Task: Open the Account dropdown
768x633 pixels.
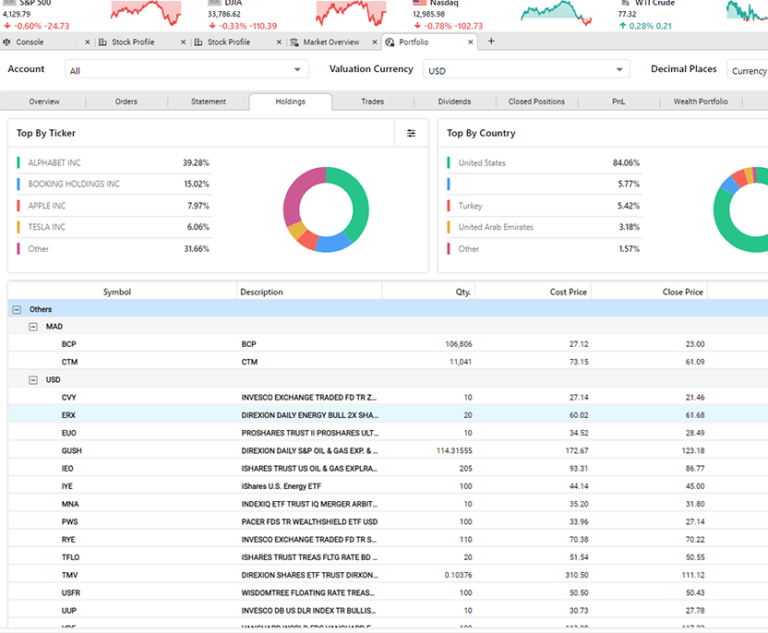Action: (187, 70)
